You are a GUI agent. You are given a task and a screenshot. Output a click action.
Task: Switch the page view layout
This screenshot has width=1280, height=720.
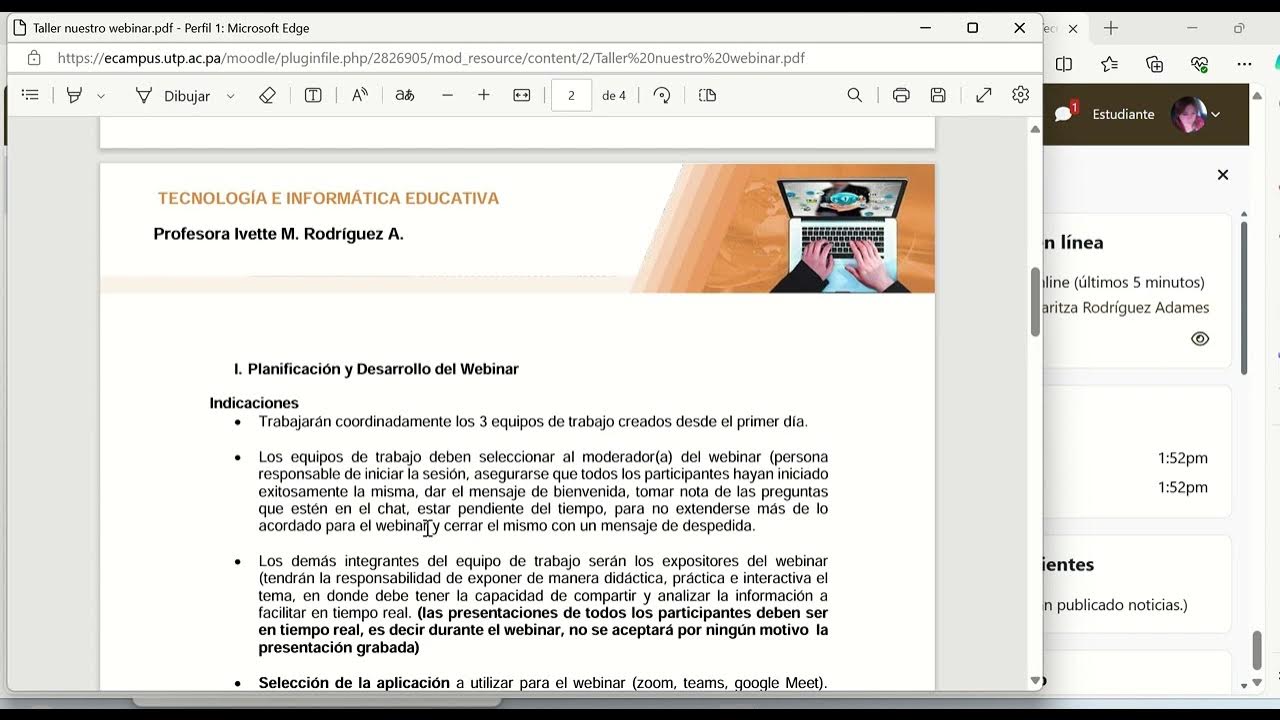pos(708,95)
